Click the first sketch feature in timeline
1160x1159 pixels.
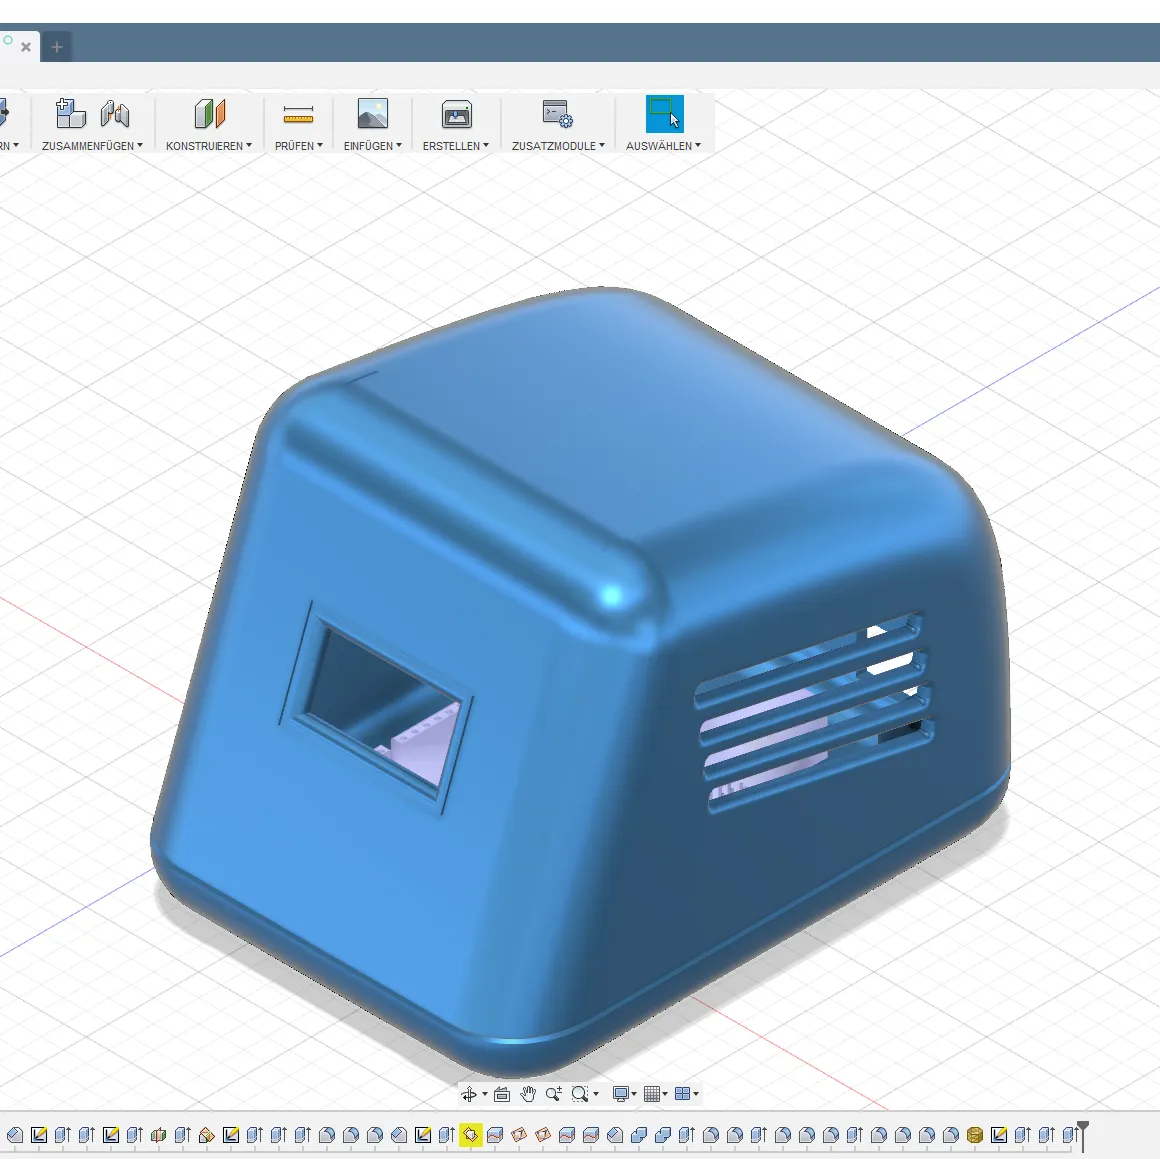38,1135
